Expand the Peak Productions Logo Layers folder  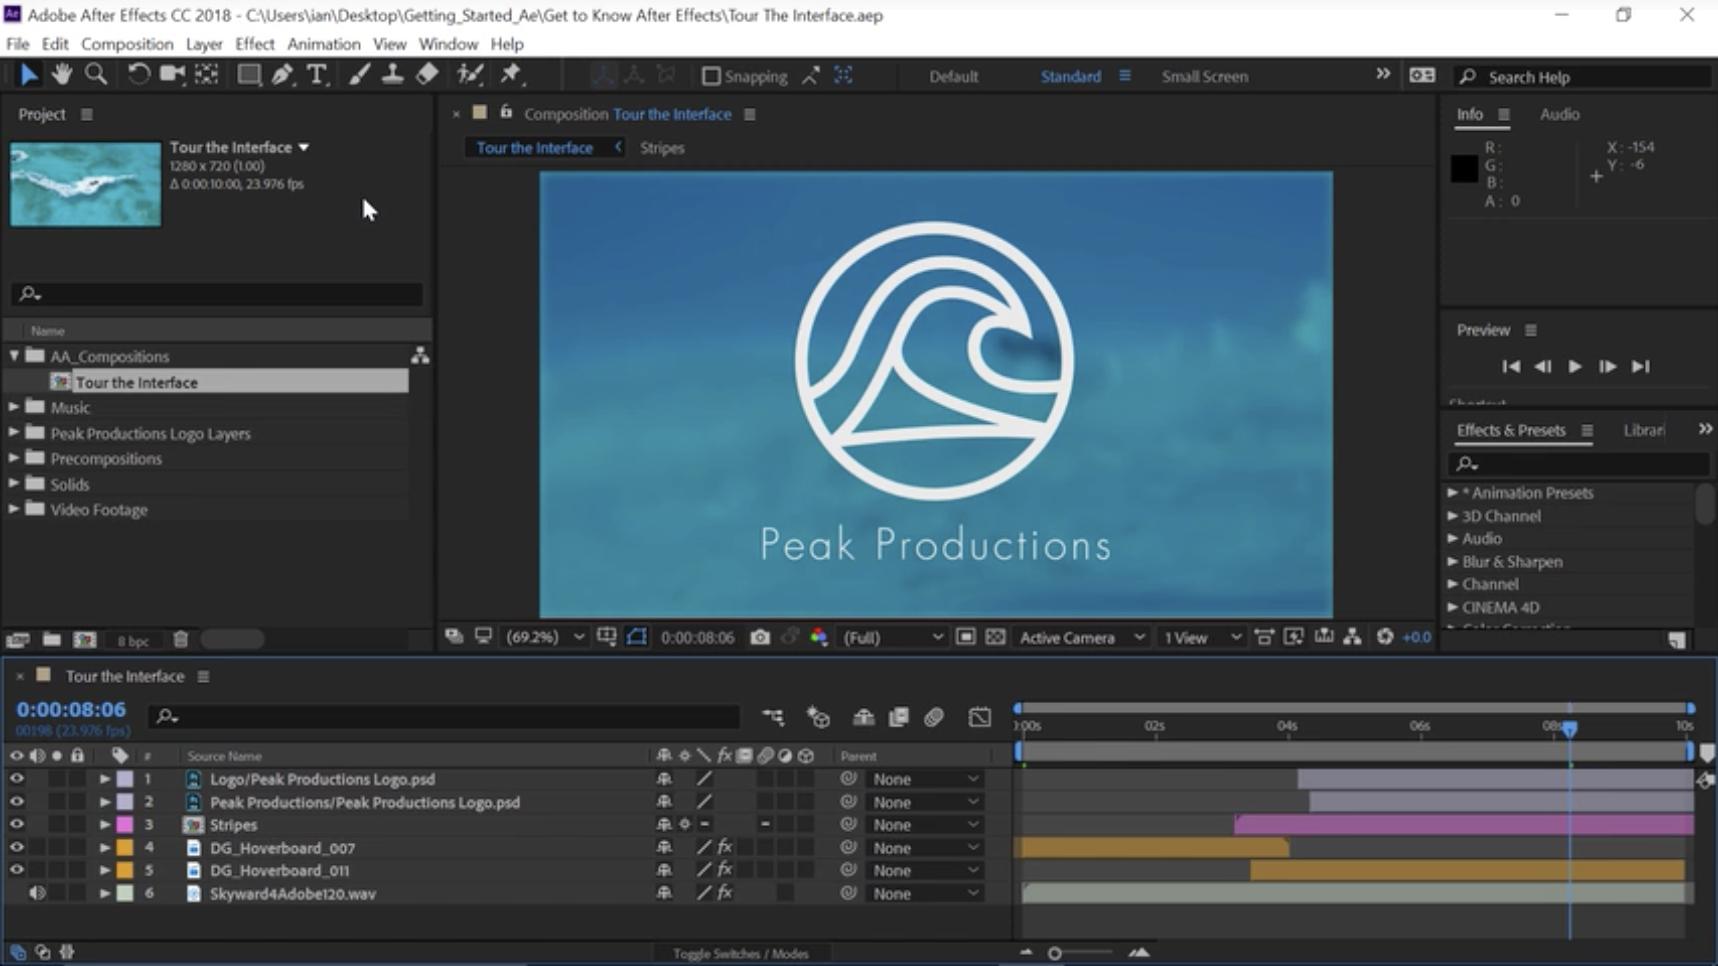coord(14,433)
